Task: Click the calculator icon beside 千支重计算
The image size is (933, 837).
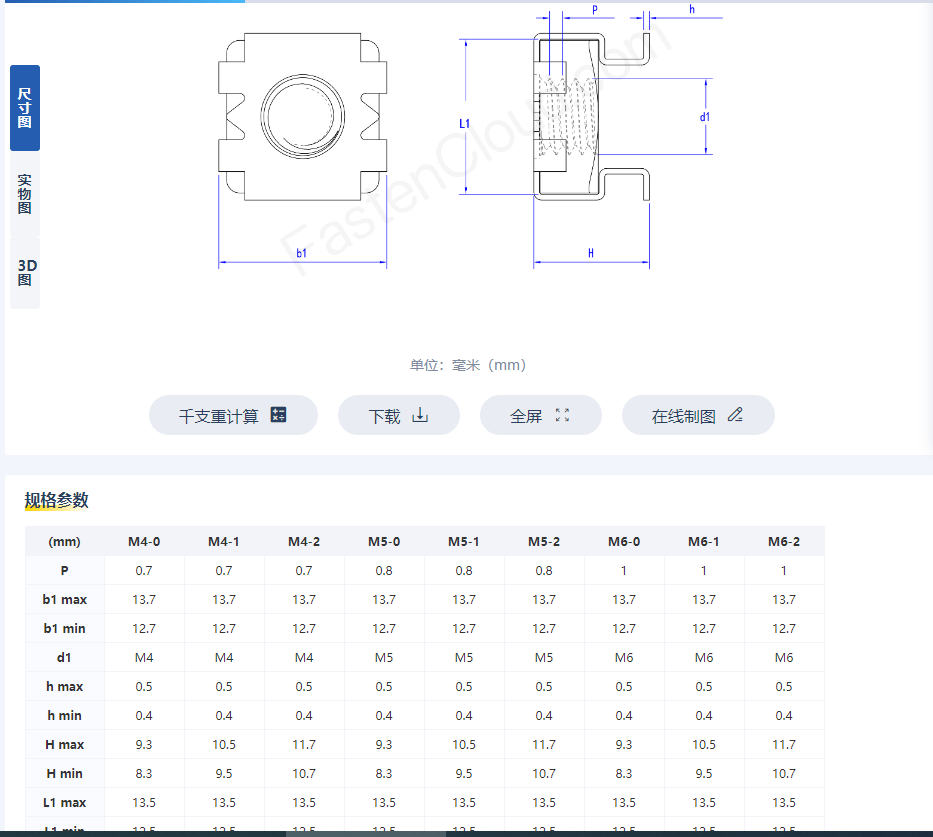Action: tap(279, 415)
